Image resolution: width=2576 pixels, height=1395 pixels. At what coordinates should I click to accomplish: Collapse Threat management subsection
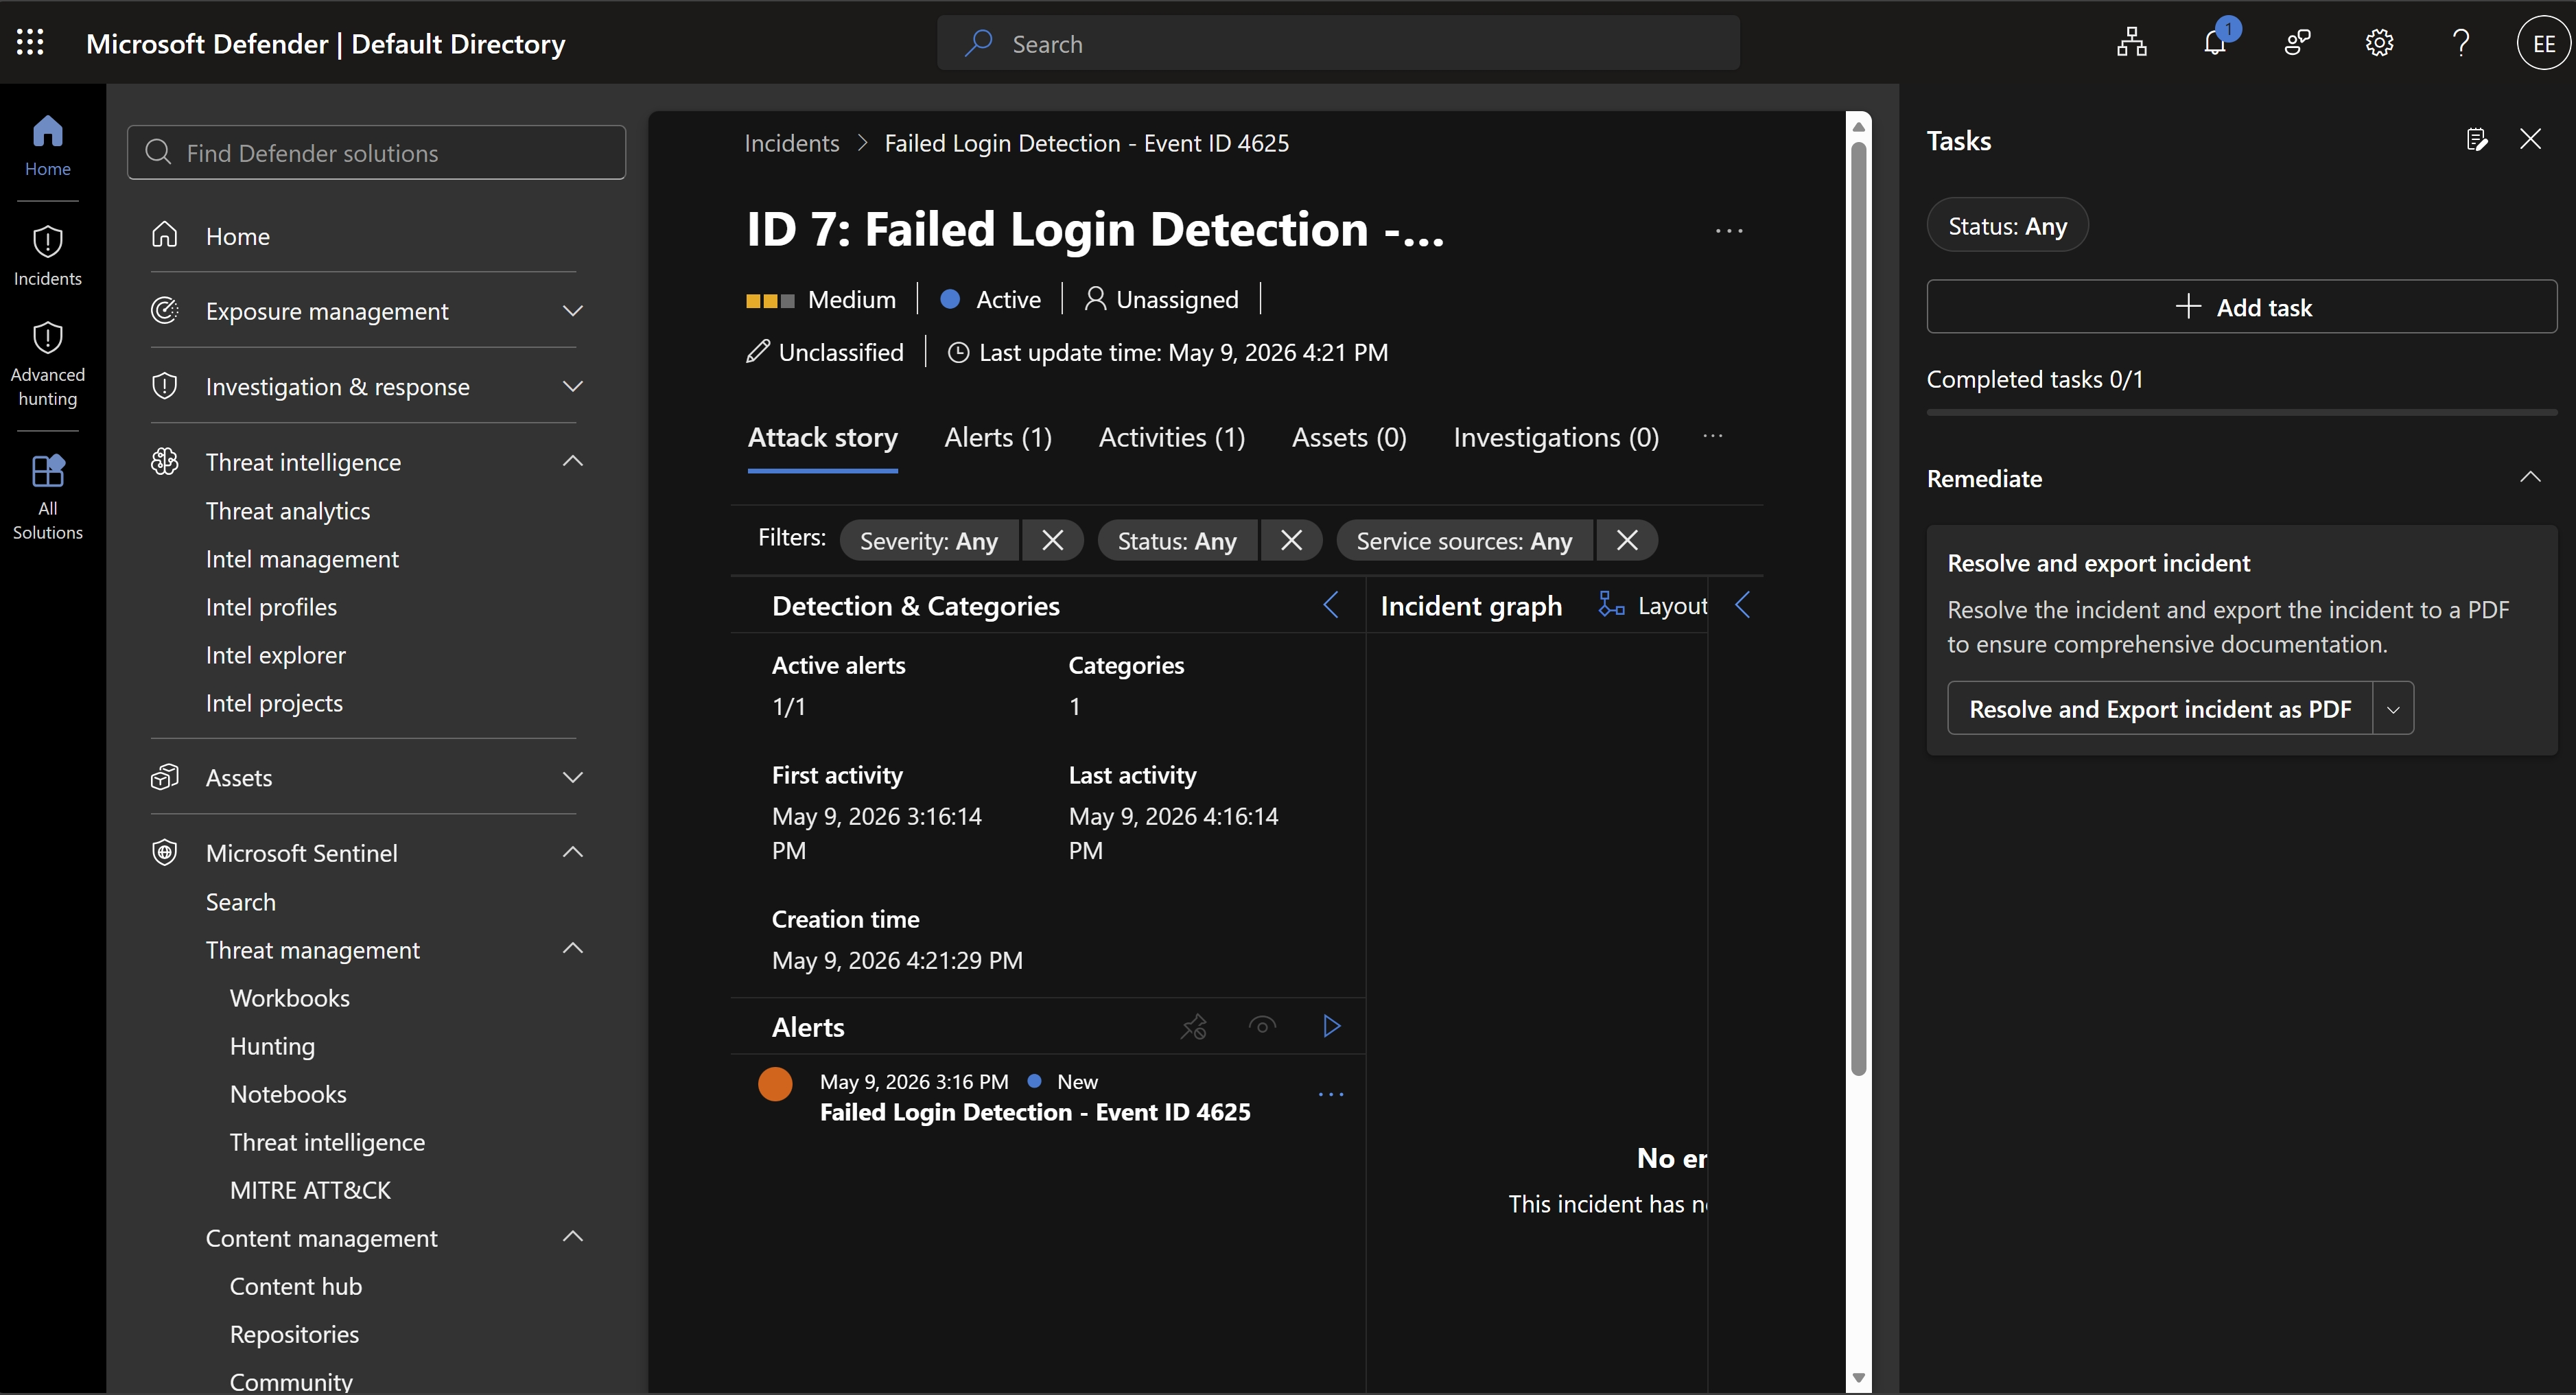click(573, 948)
